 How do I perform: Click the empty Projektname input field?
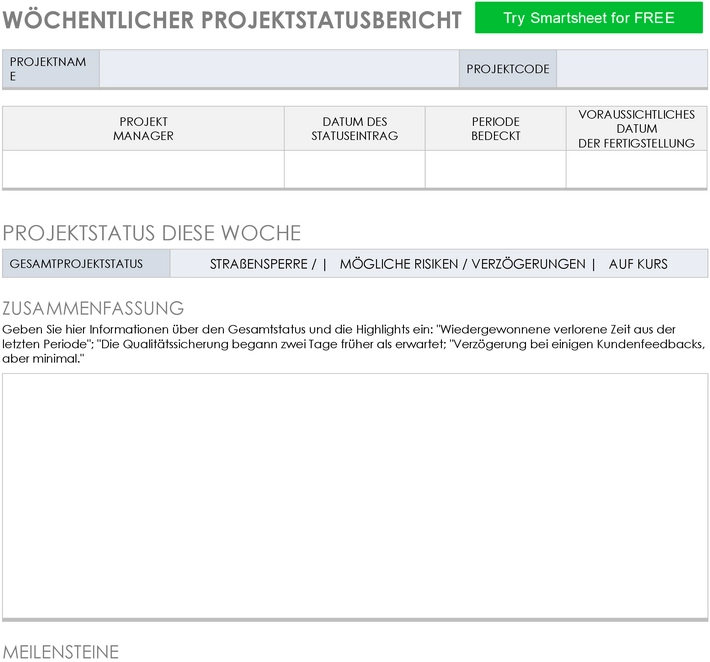coord(279,69)
